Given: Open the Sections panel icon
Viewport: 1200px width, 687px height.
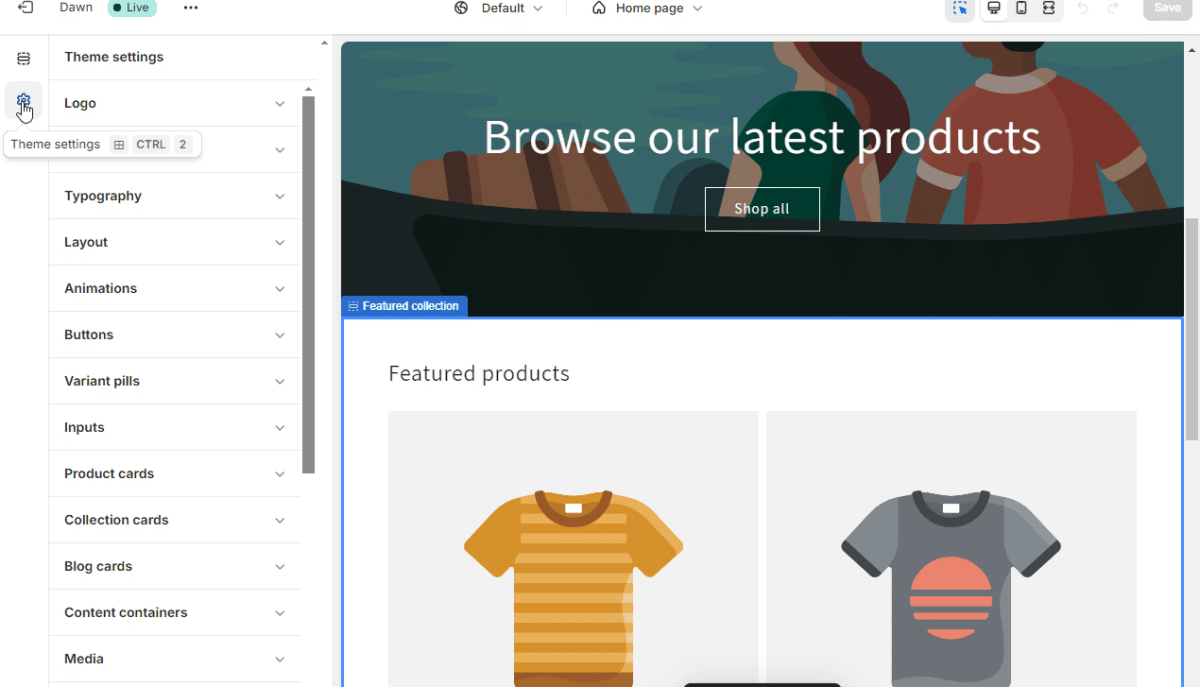Looking at the screenshot, I should [24, 59].
